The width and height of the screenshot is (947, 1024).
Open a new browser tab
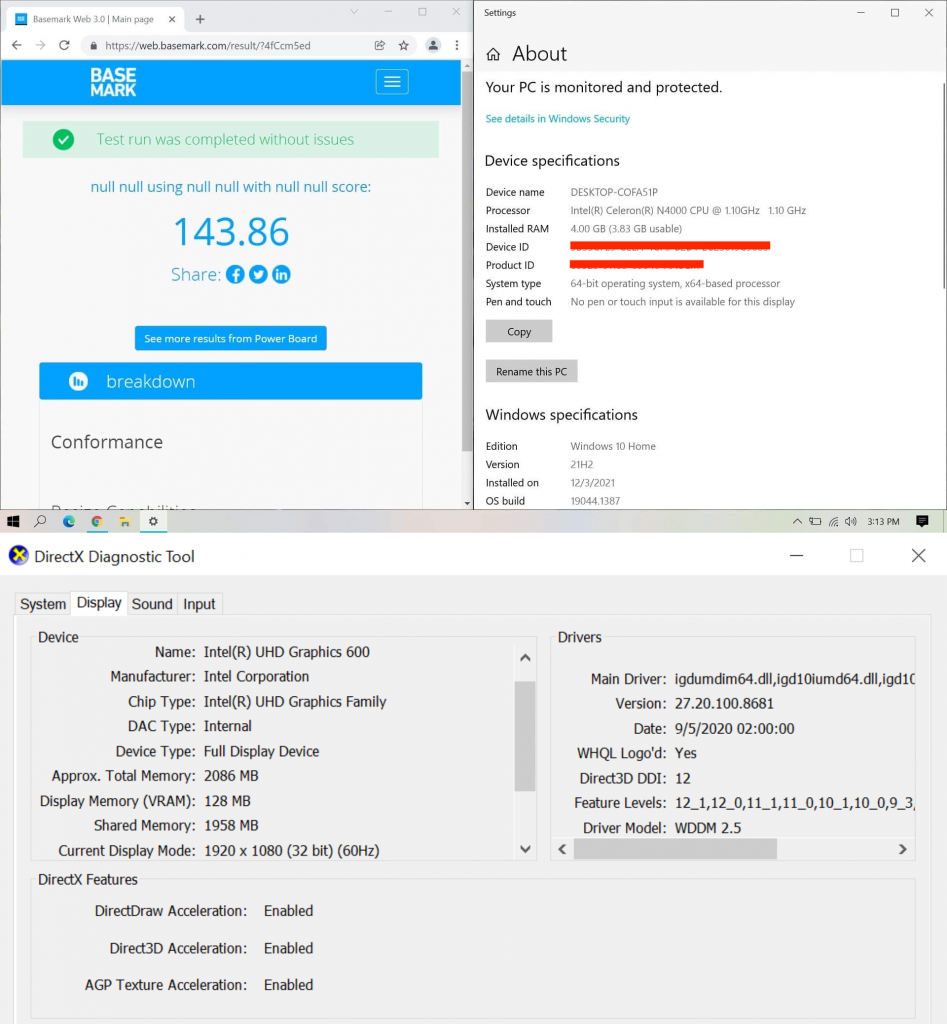(201, 20)
